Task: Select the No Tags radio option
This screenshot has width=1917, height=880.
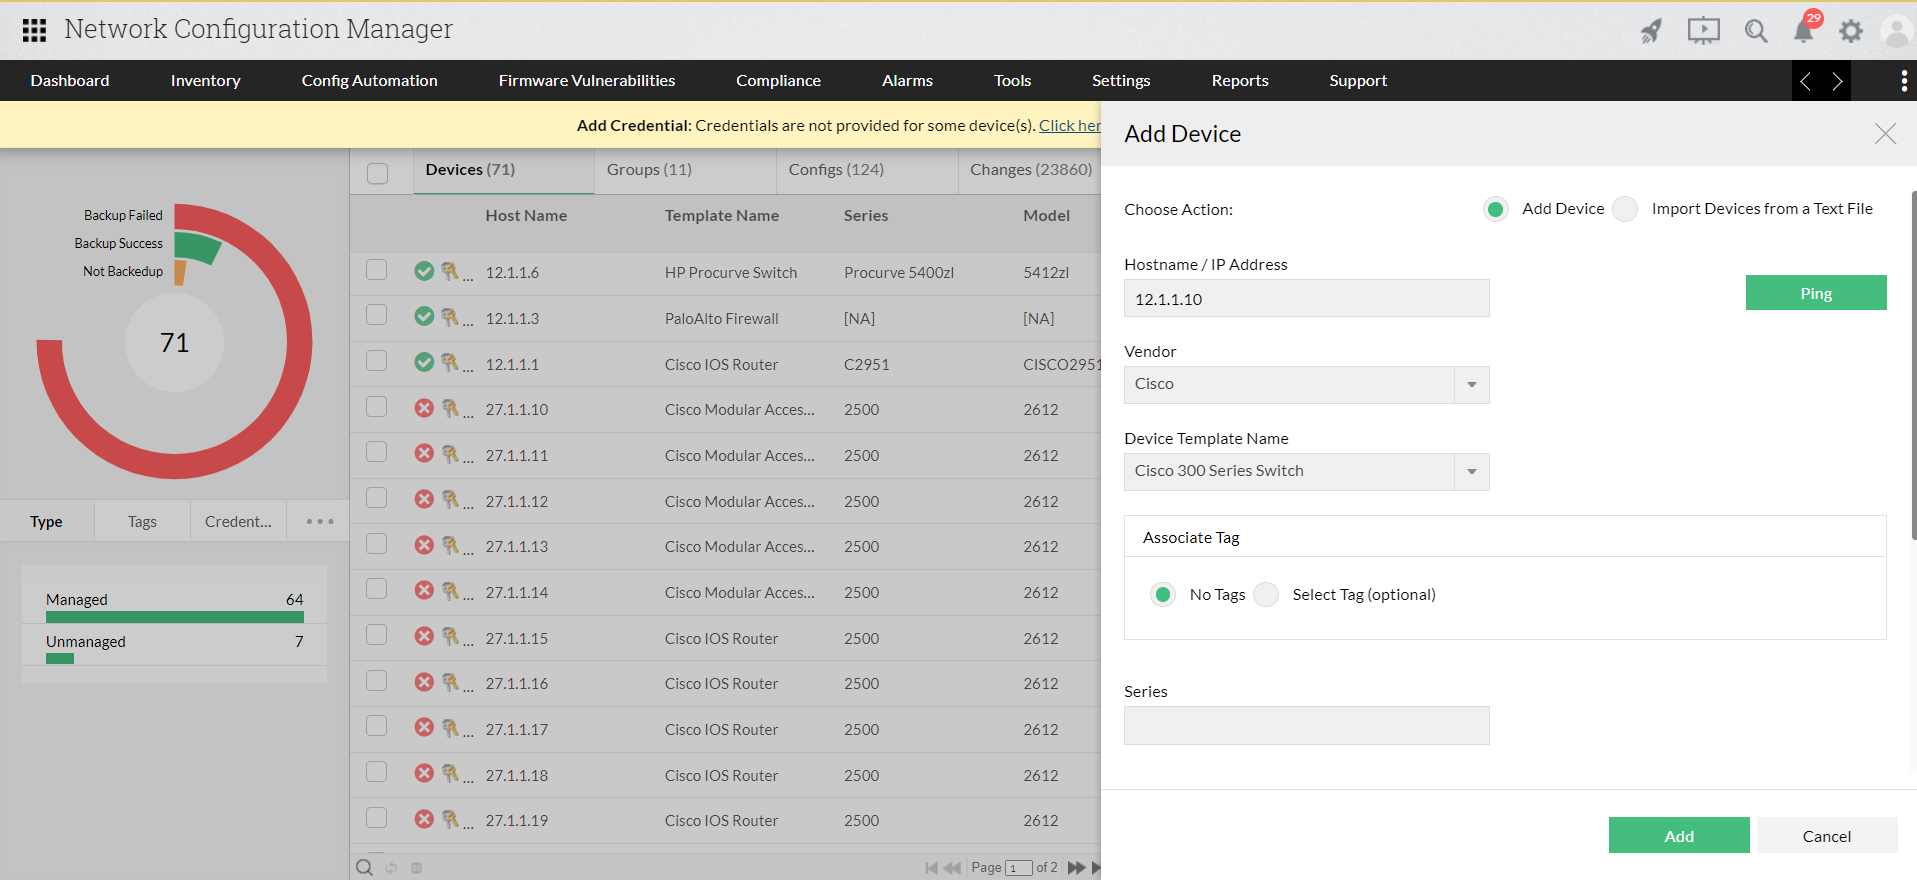Action: point(1163,595)
